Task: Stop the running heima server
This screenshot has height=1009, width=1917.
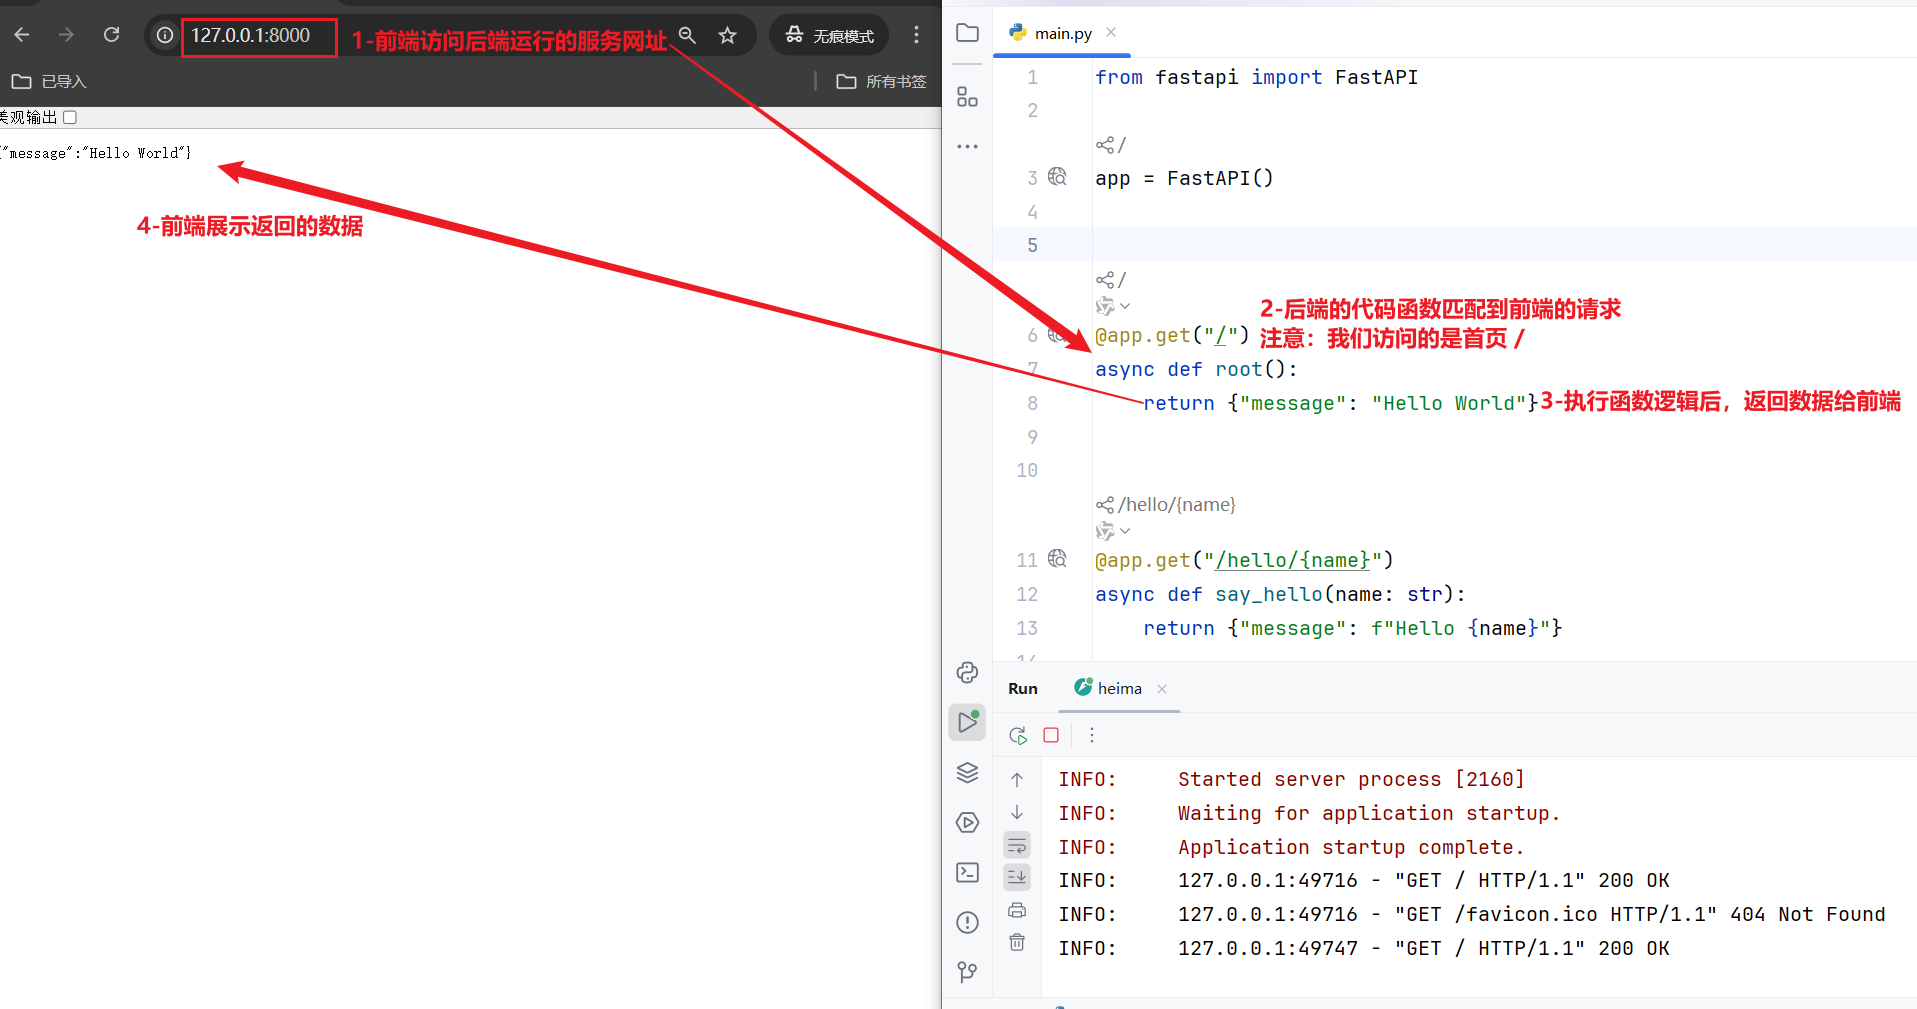Action: coord(1051,736)
